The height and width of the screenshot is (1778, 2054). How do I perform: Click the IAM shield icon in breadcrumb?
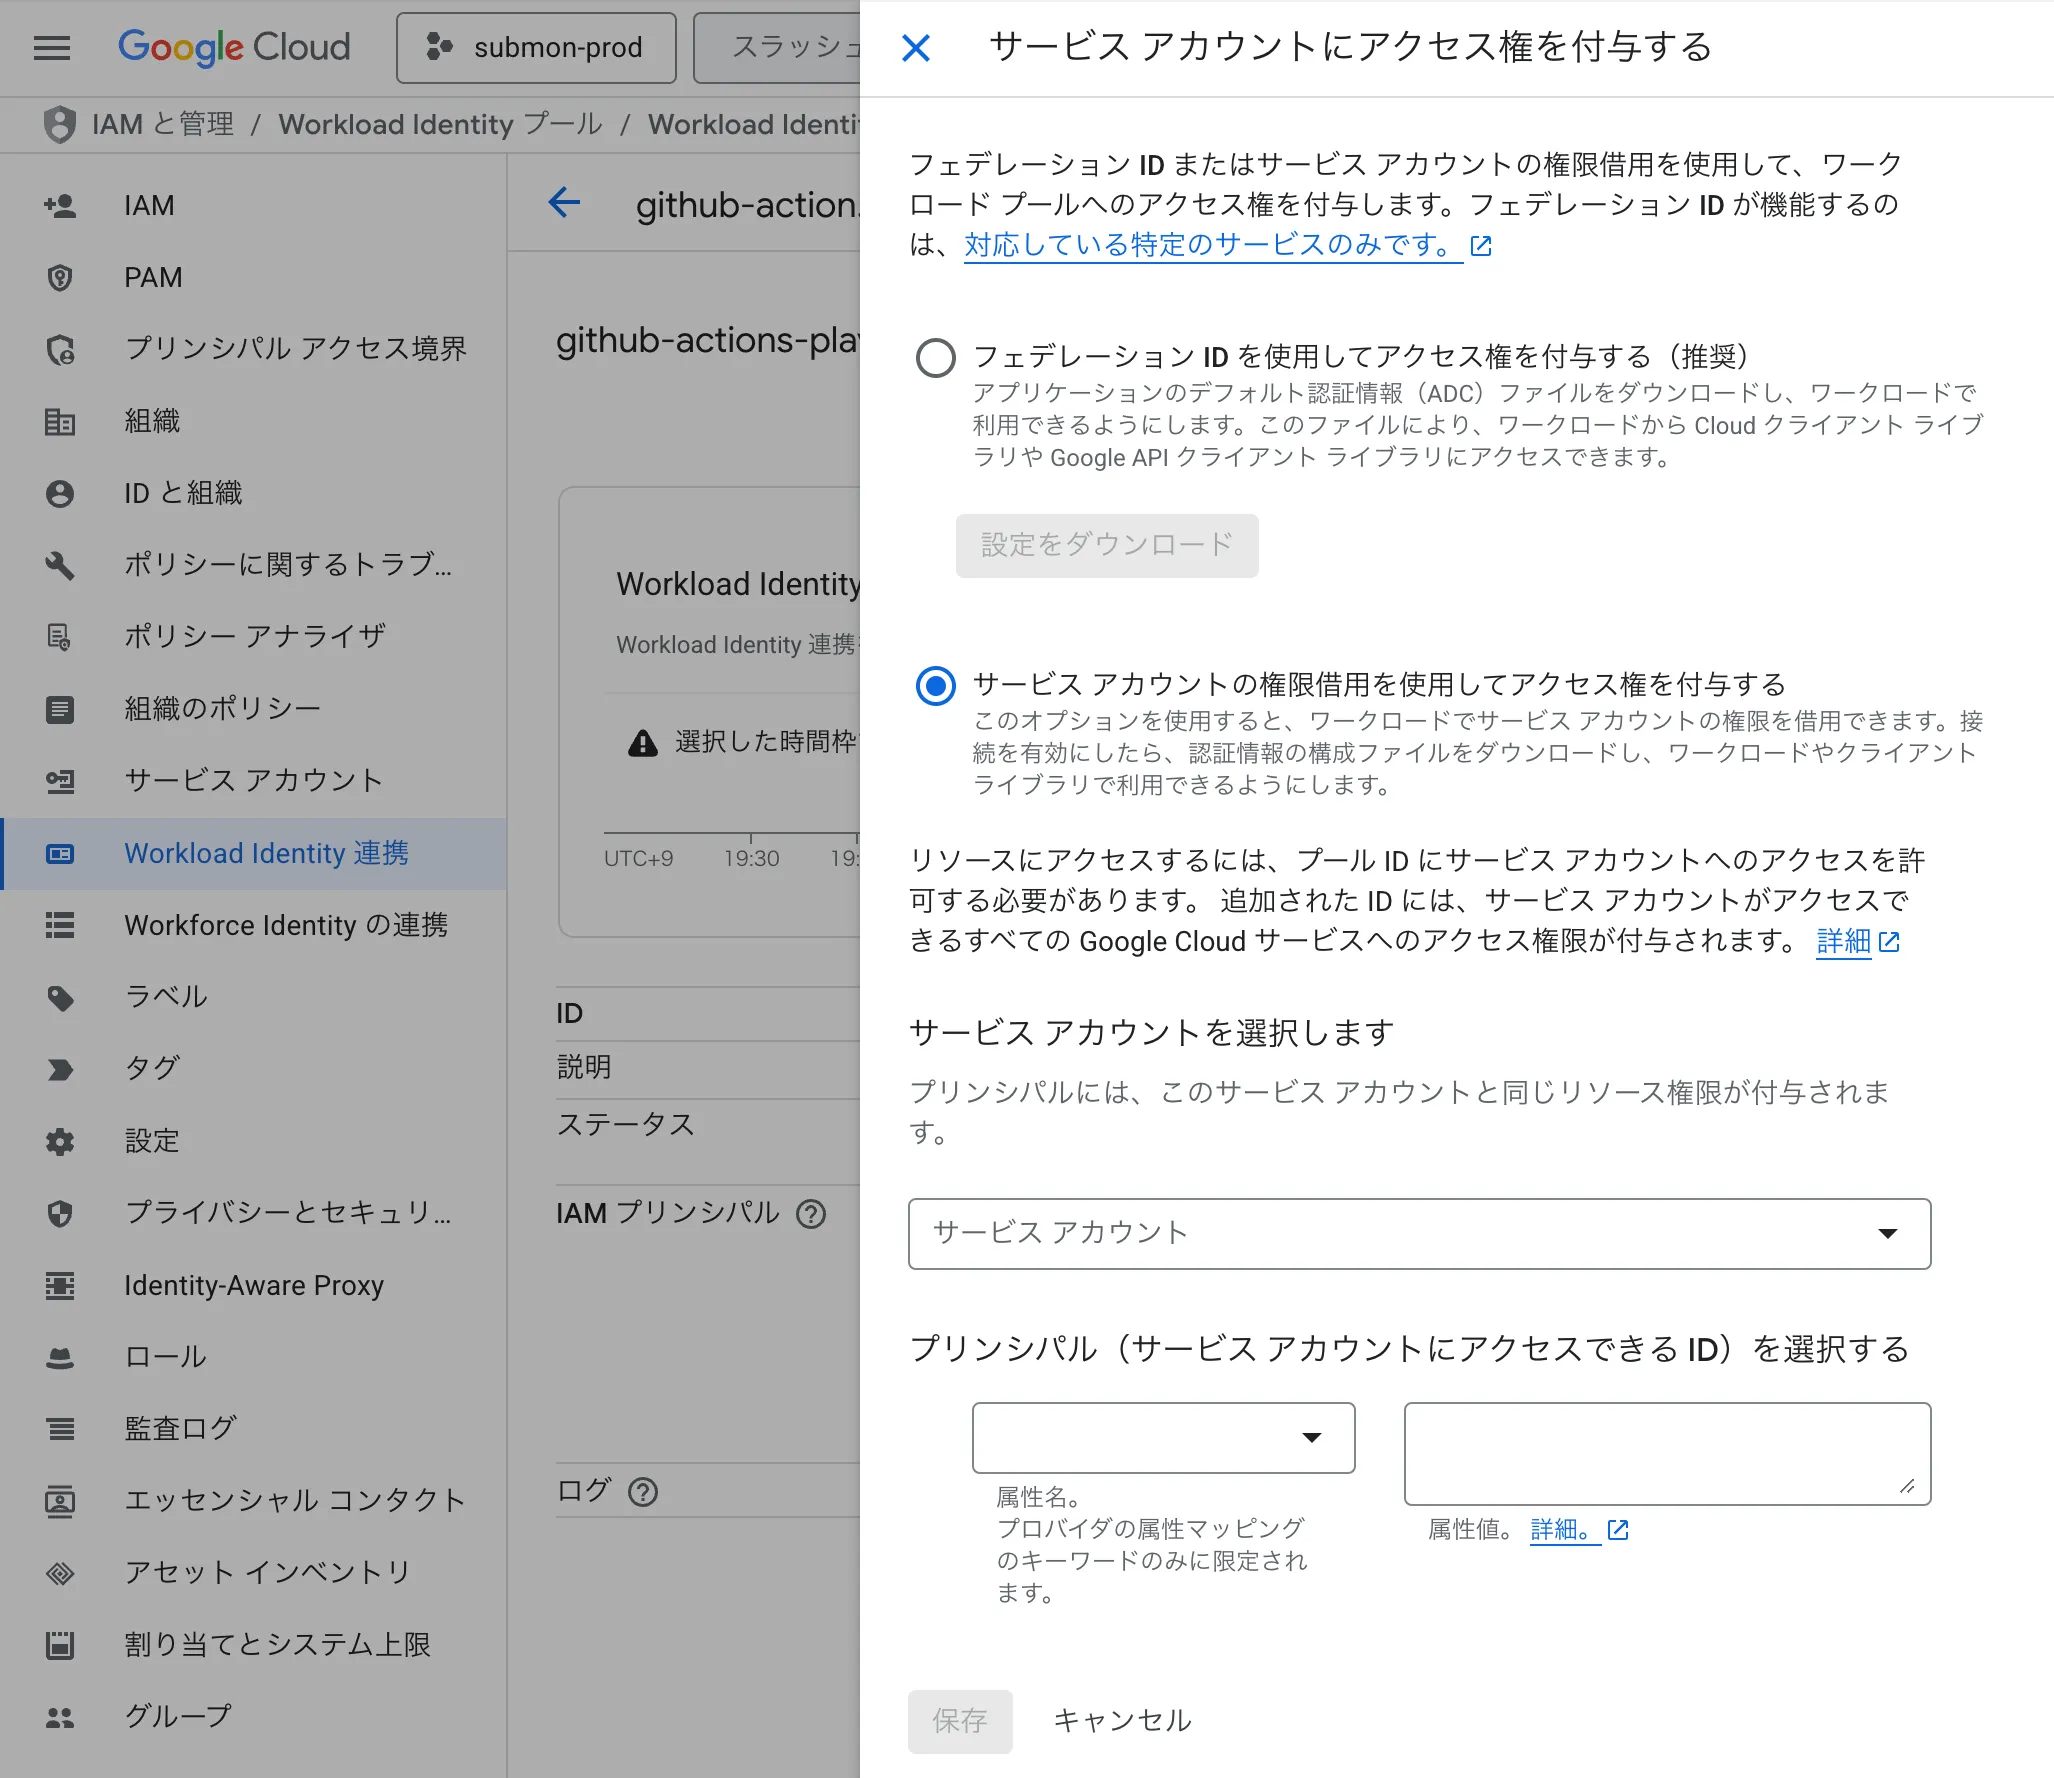[60, 124]
